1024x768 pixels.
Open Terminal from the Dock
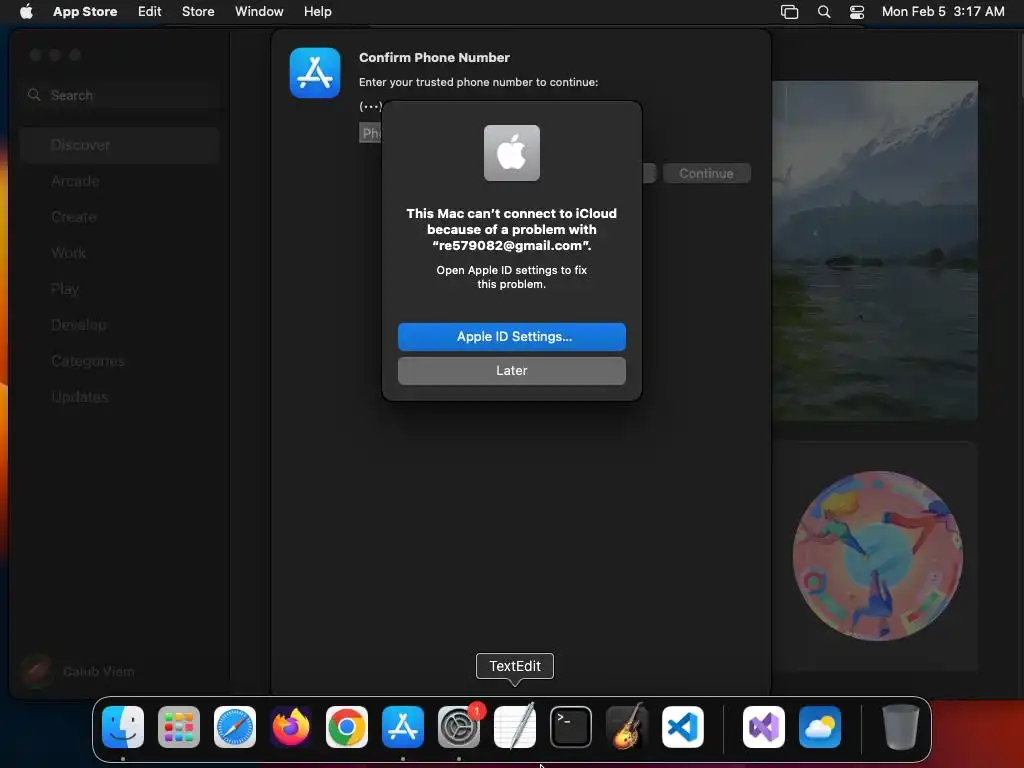tap(571, 727)
